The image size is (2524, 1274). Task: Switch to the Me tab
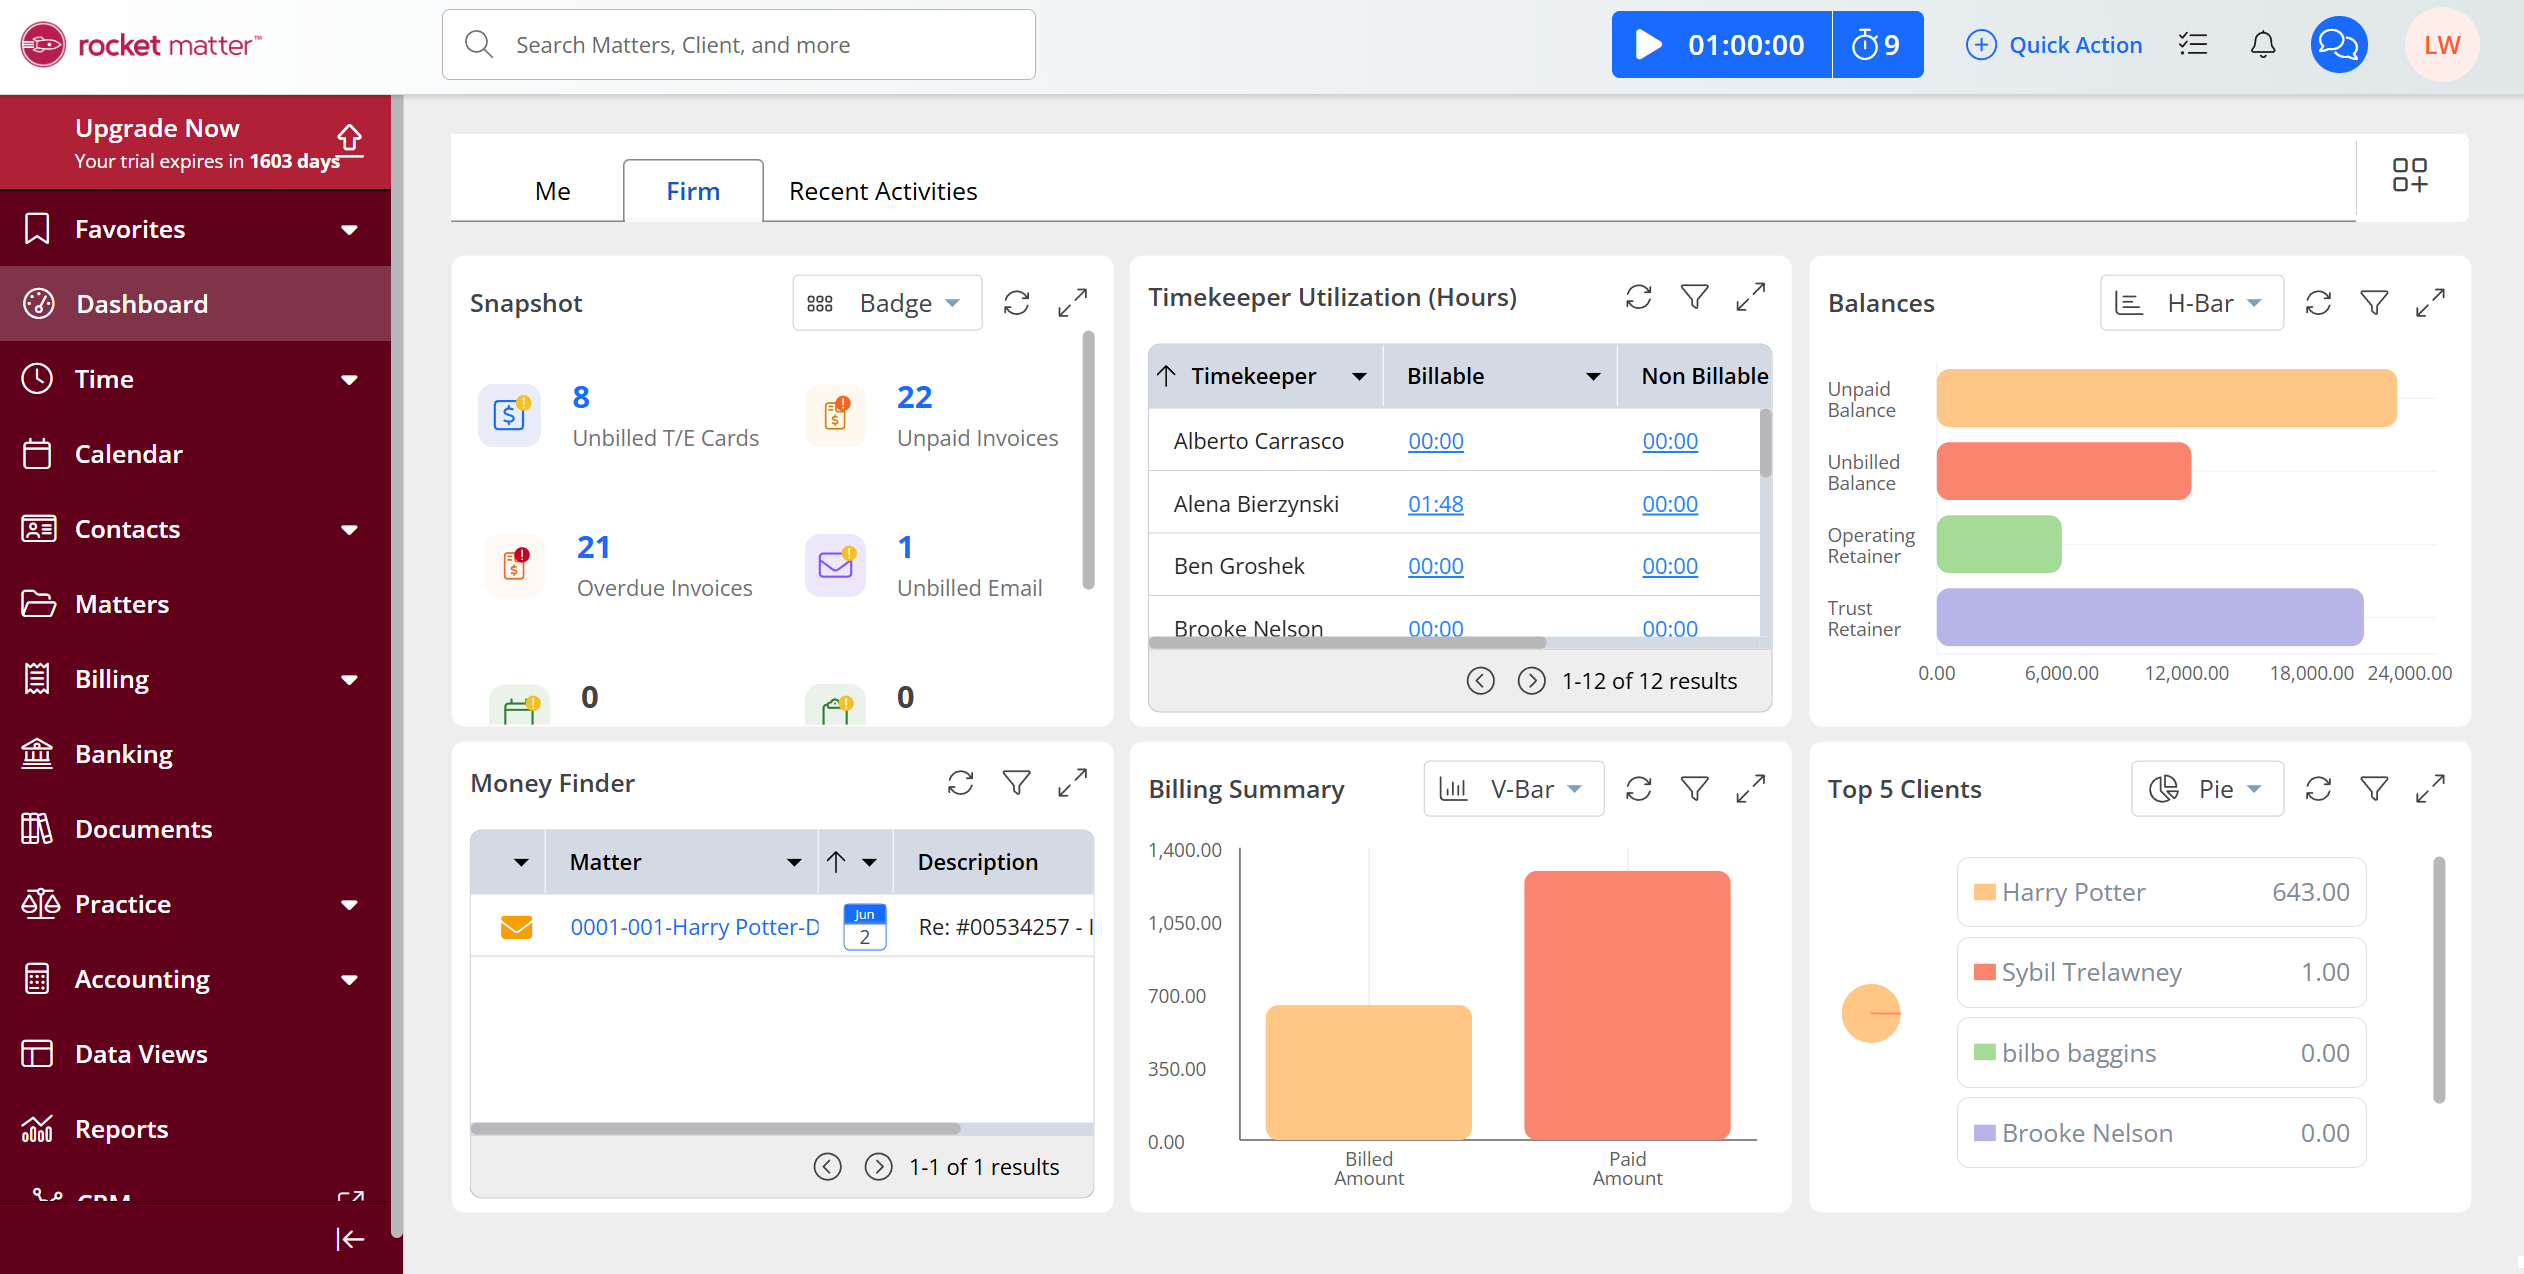click(552, 191)
